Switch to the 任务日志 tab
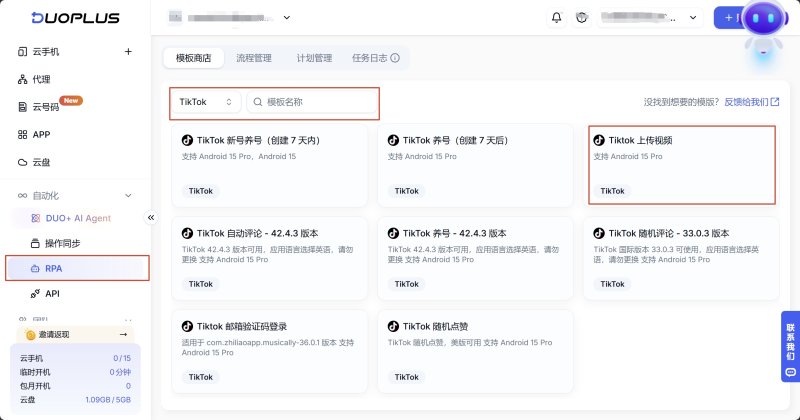This screenshot has height=420, width=800. [369, 58]
